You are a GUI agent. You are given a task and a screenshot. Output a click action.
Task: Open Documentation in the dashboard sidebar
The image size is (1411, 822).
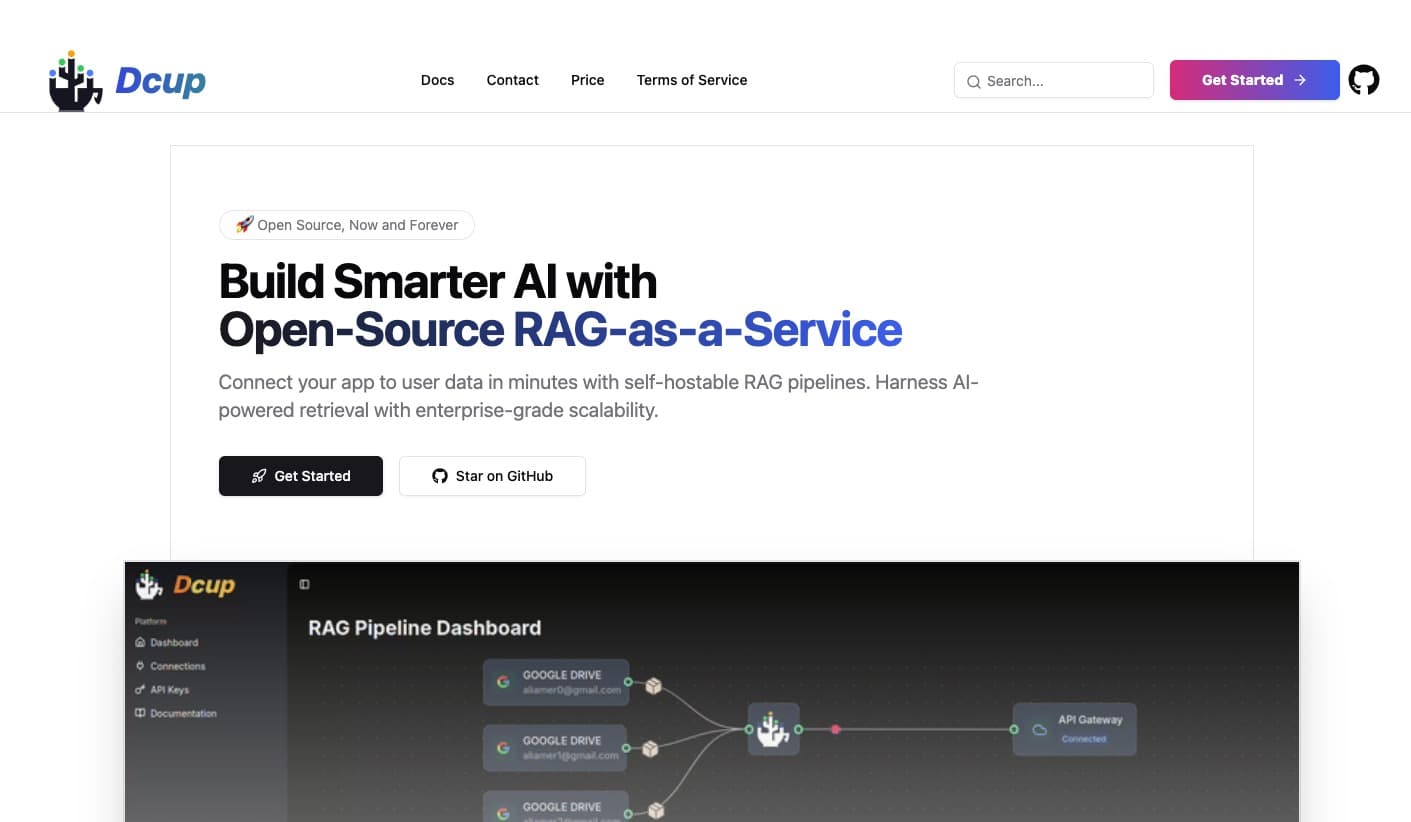(x=183, y=713)
